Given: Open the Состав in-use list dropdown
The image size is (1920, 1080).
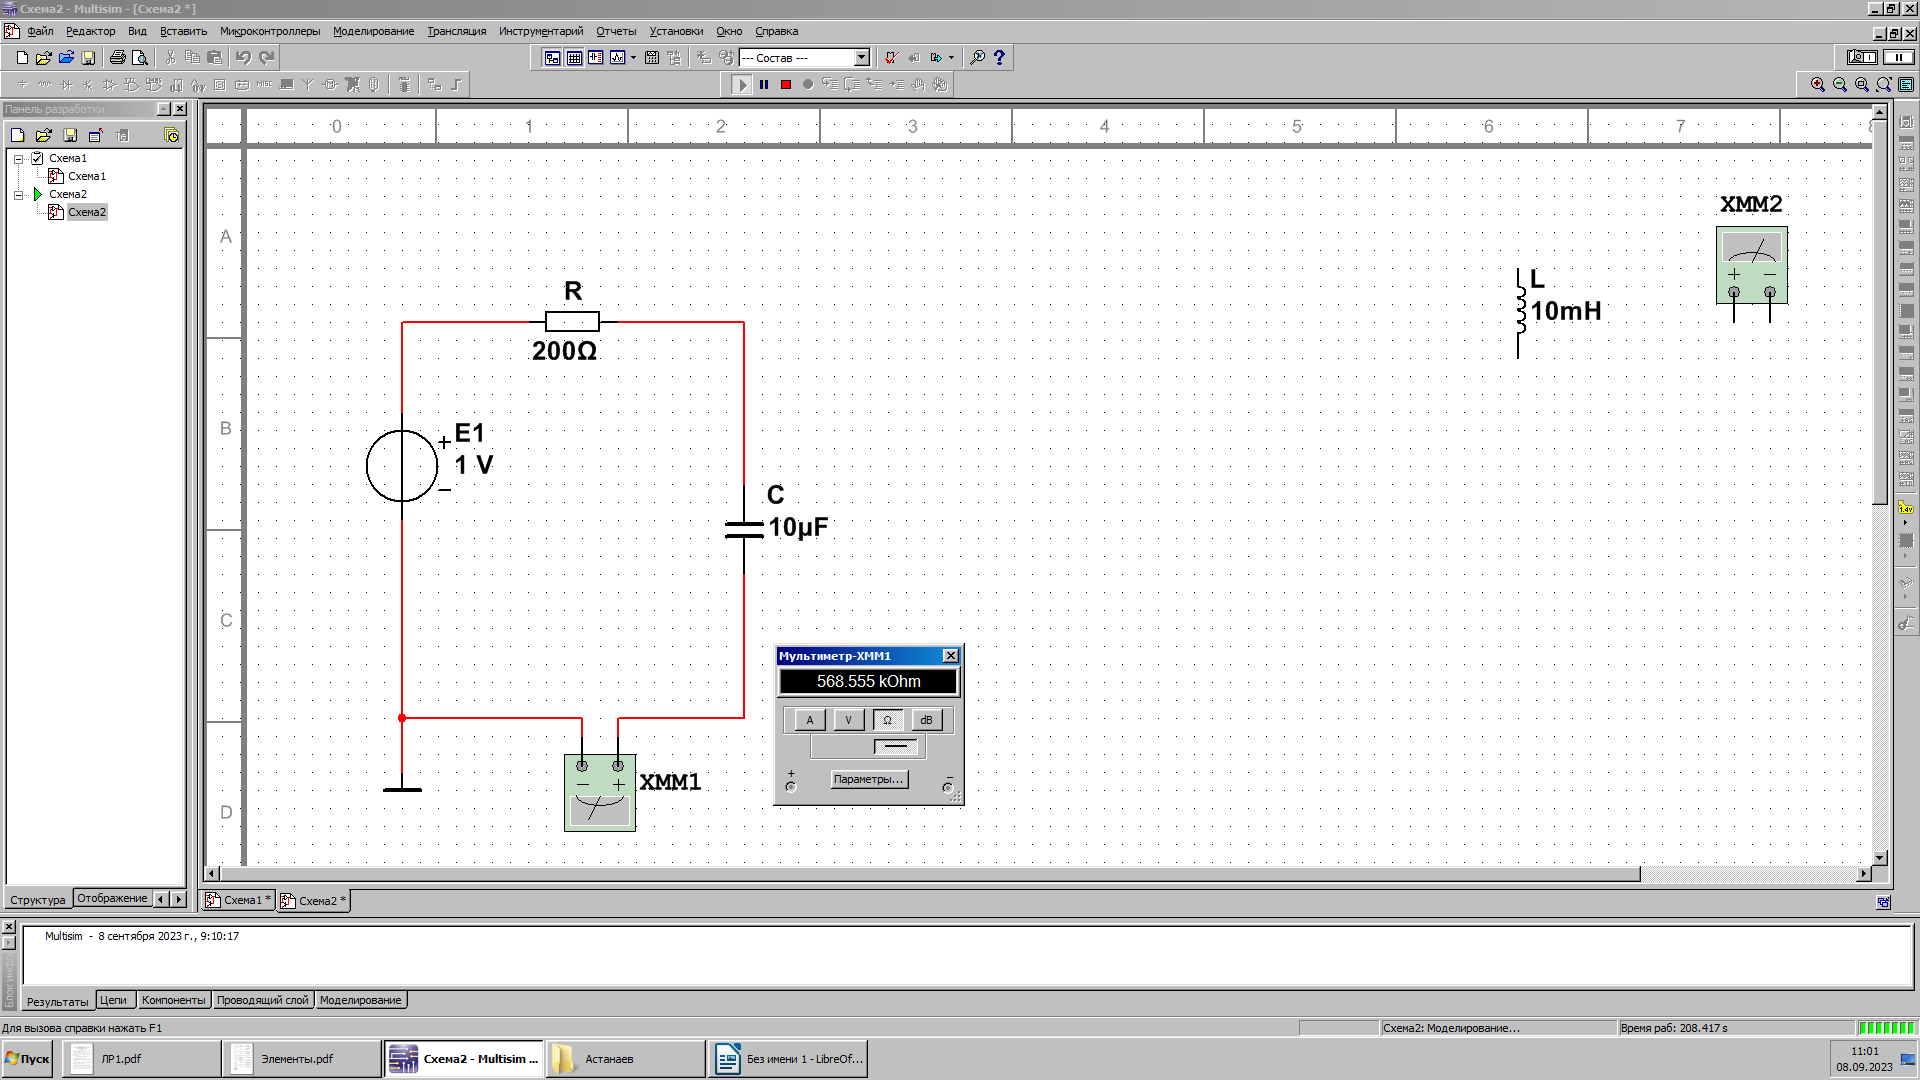Looking at the screenshot, I should [x=862, y=58].
